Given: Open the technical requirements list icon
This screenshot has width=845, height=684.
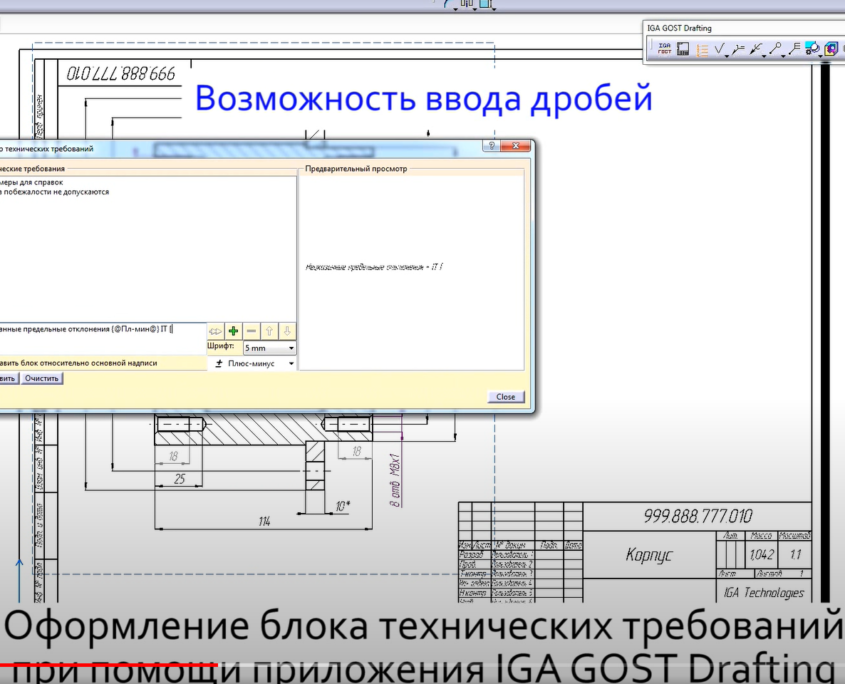Looking at the screenshot, I should (702, 50).
